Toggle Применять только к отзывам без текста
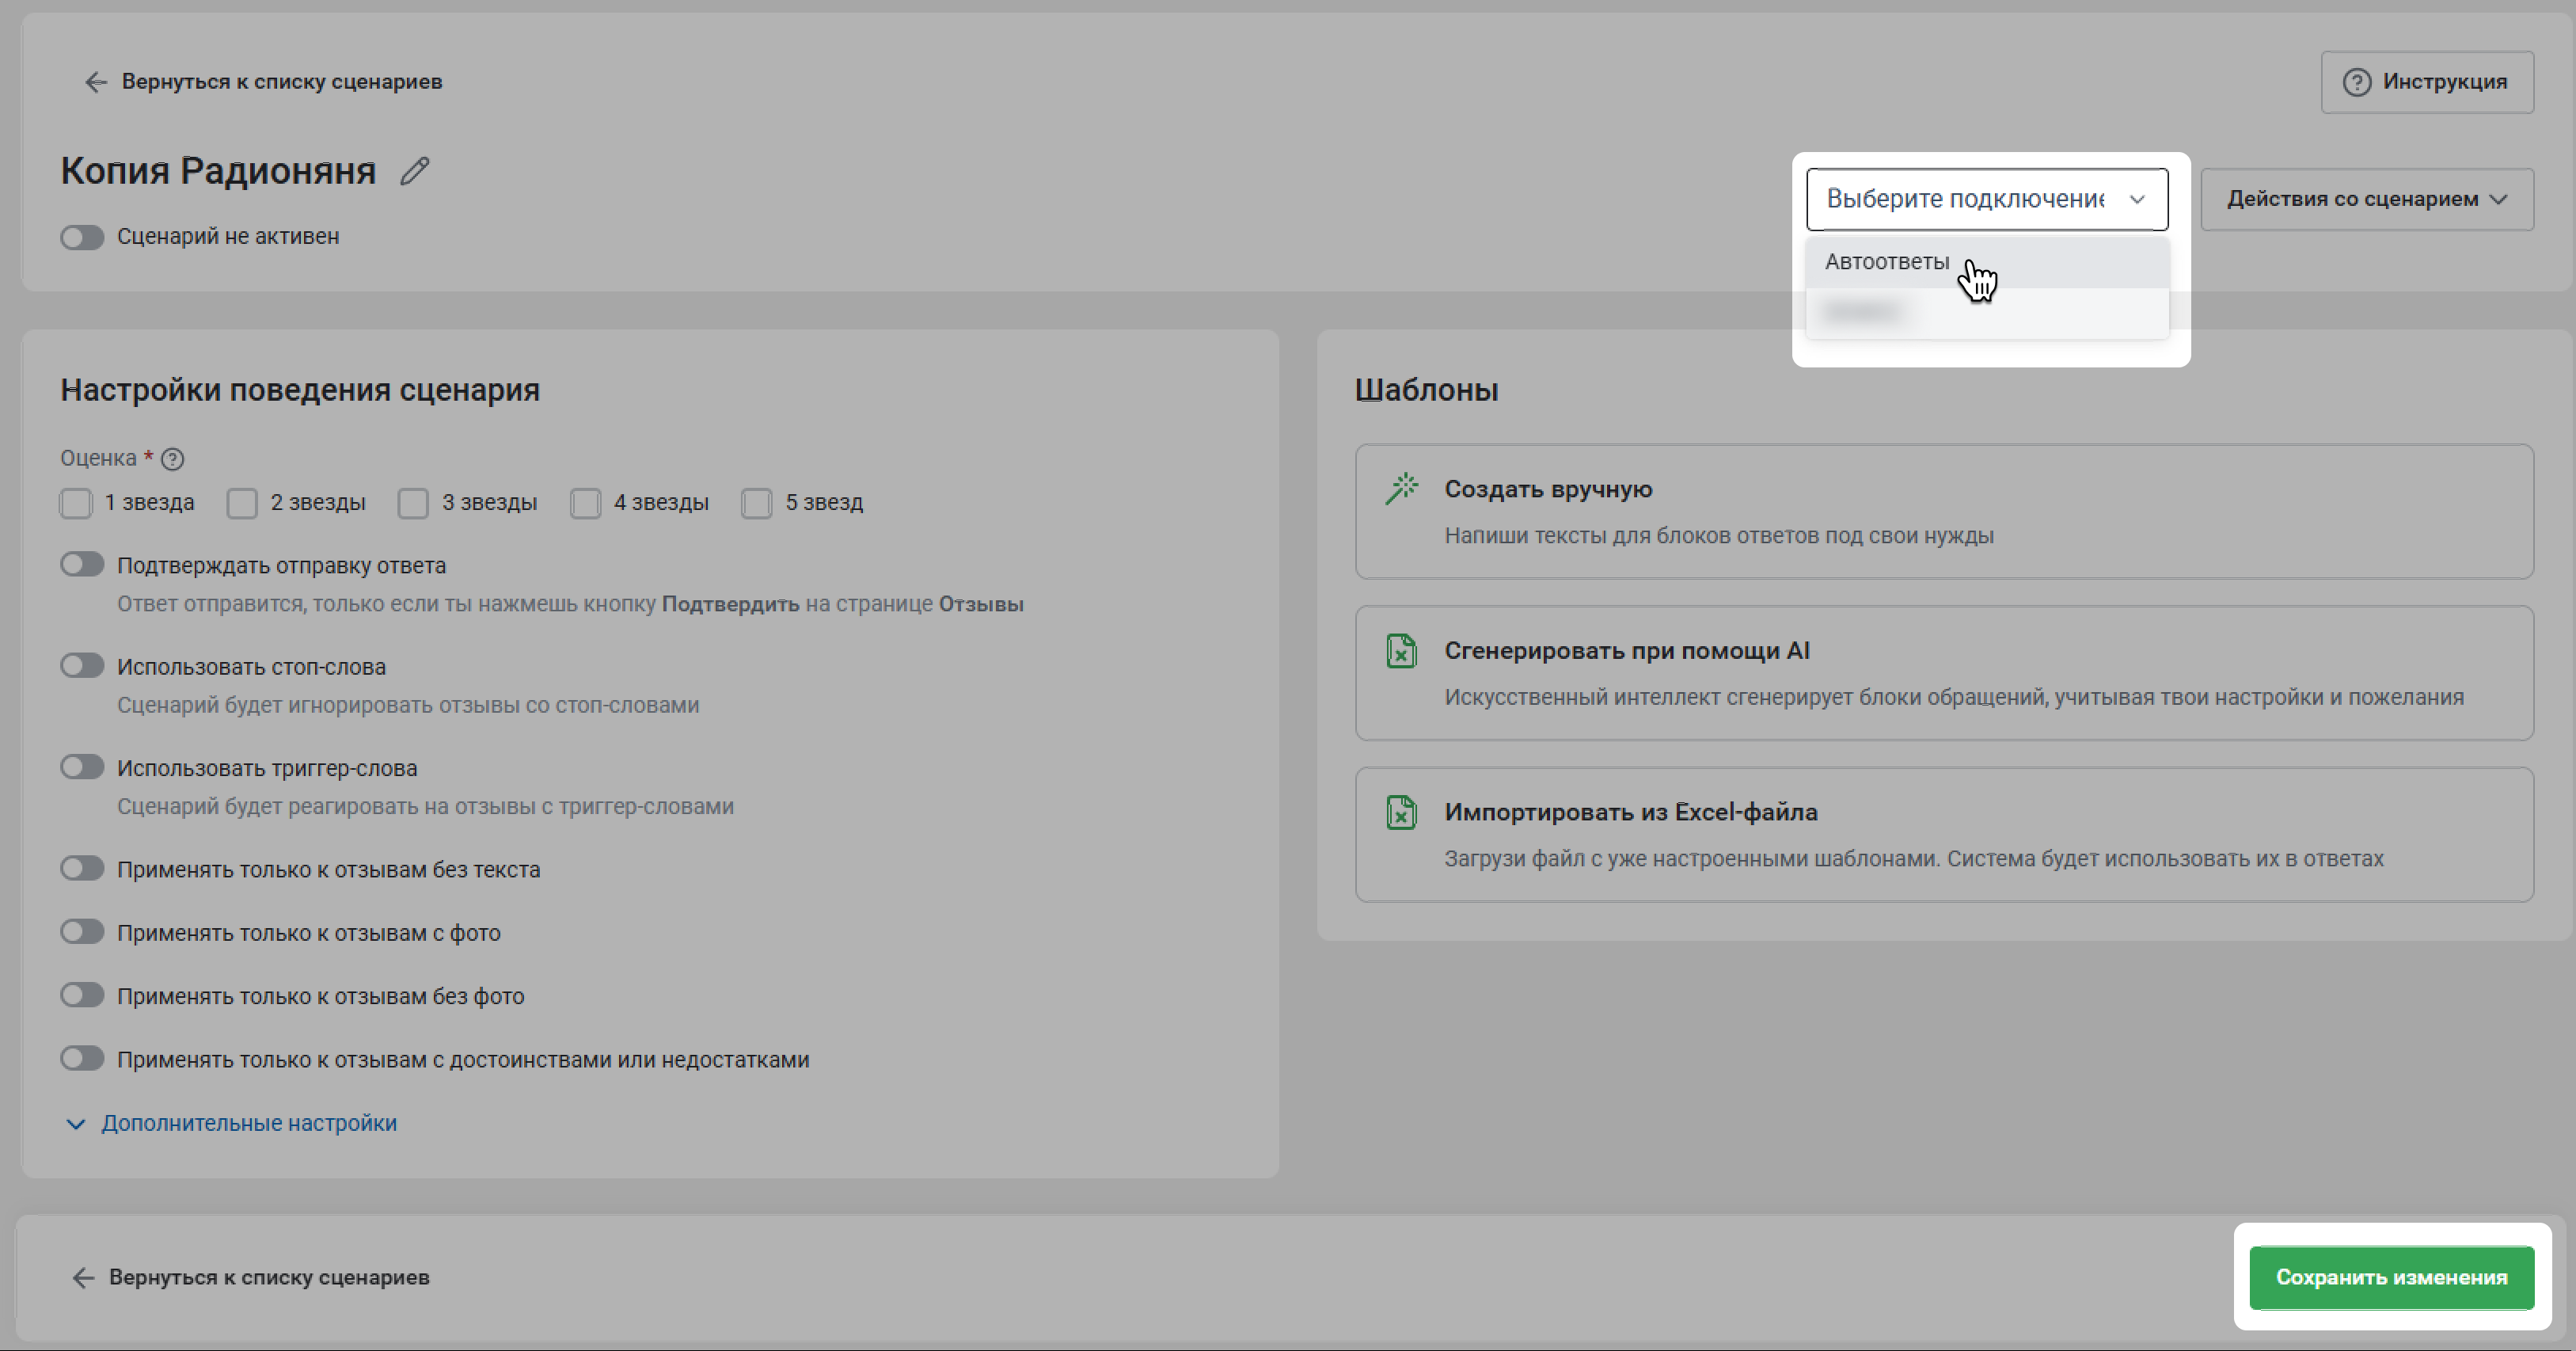Screen dimensions: 2576x1351 click(82, 869)
